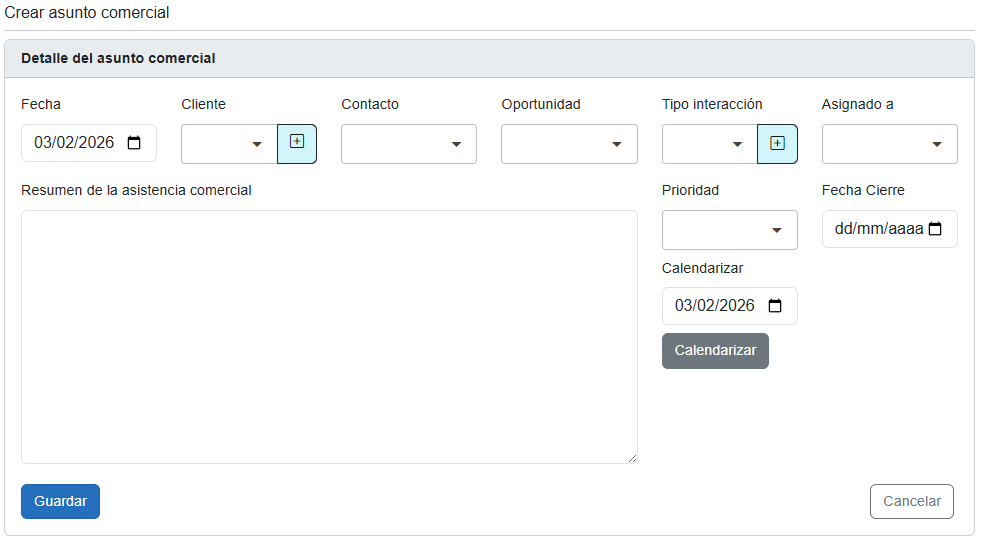Image resolution: width=982 pixels, height=543 pixels.
Task: Open the Tipo interacción dropdown
Action: point(709,144)
